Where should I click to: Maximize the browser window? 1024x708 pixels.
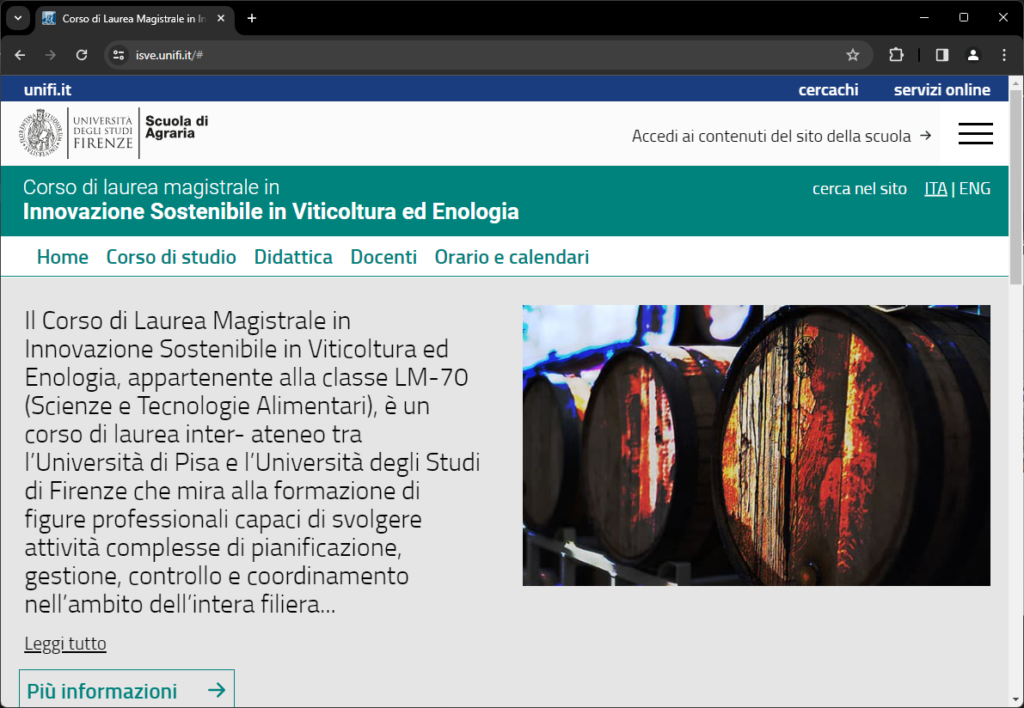click(x=963, y=18)
